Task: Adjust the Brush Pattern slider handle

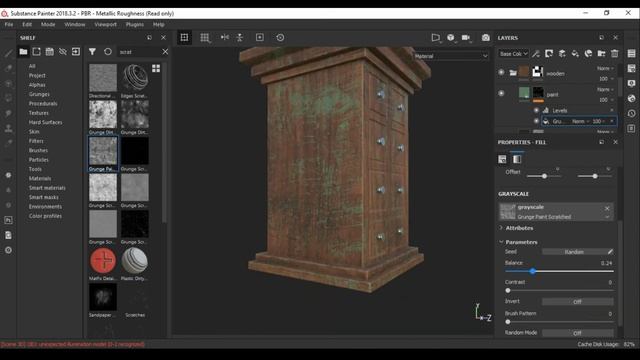Action: [x=508, y=322]
